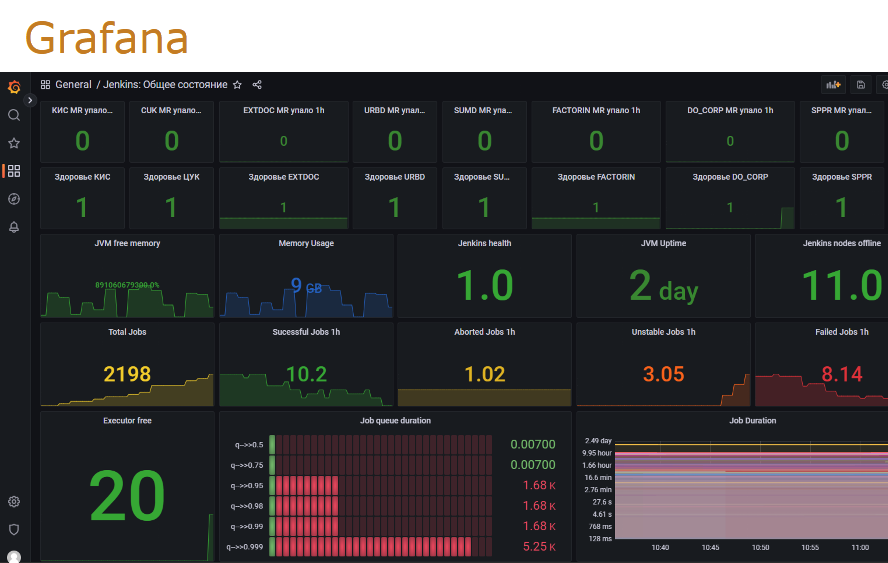Open the FACTORIN MR упало 1h panel menu

coord(596,110)
